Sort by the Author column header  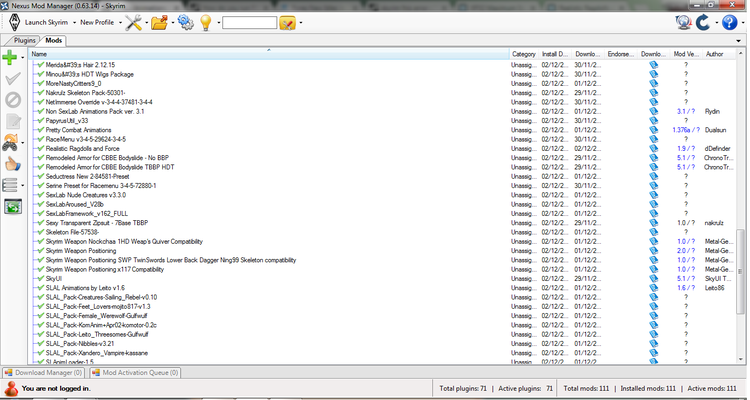(719, 54)
